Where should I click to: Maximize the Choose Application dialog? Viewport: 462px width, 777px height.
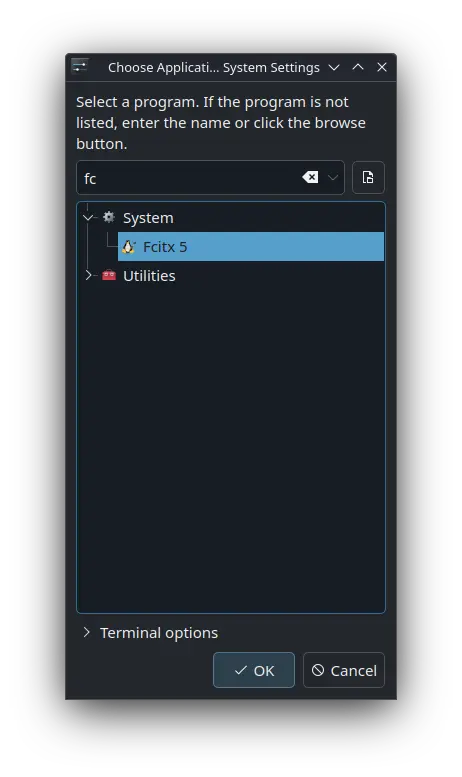(358, 67)
